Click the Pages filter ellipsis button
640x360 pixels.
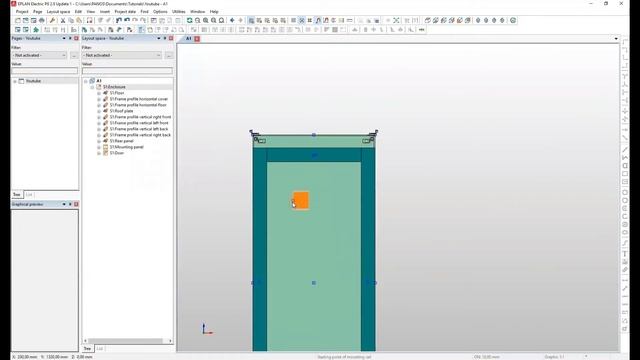pos(74,55)
